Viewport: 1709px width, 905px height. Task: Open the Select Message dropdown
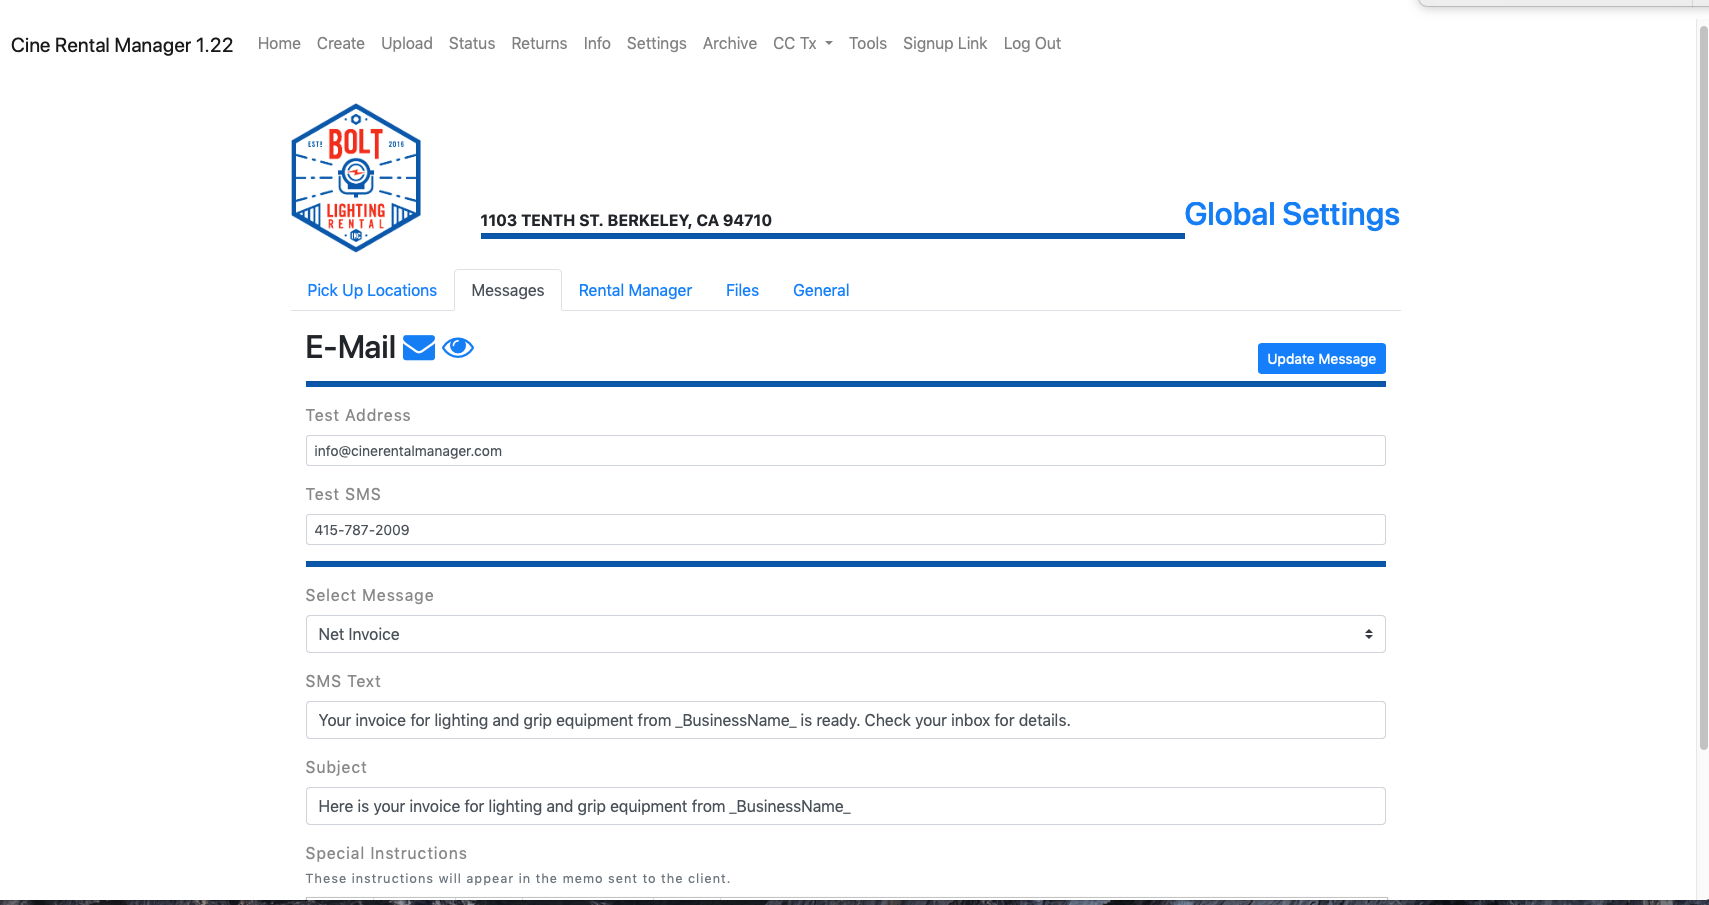[x=845, y=634]
